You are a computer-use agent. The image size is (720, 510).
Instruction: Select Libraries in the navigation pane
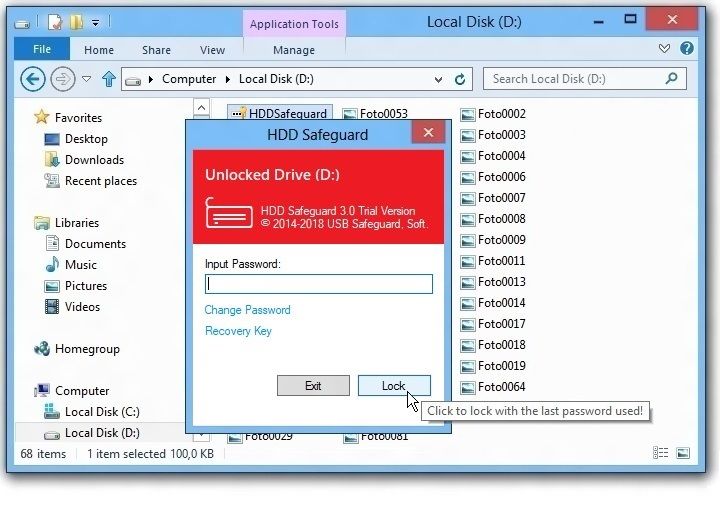point(77,223)
